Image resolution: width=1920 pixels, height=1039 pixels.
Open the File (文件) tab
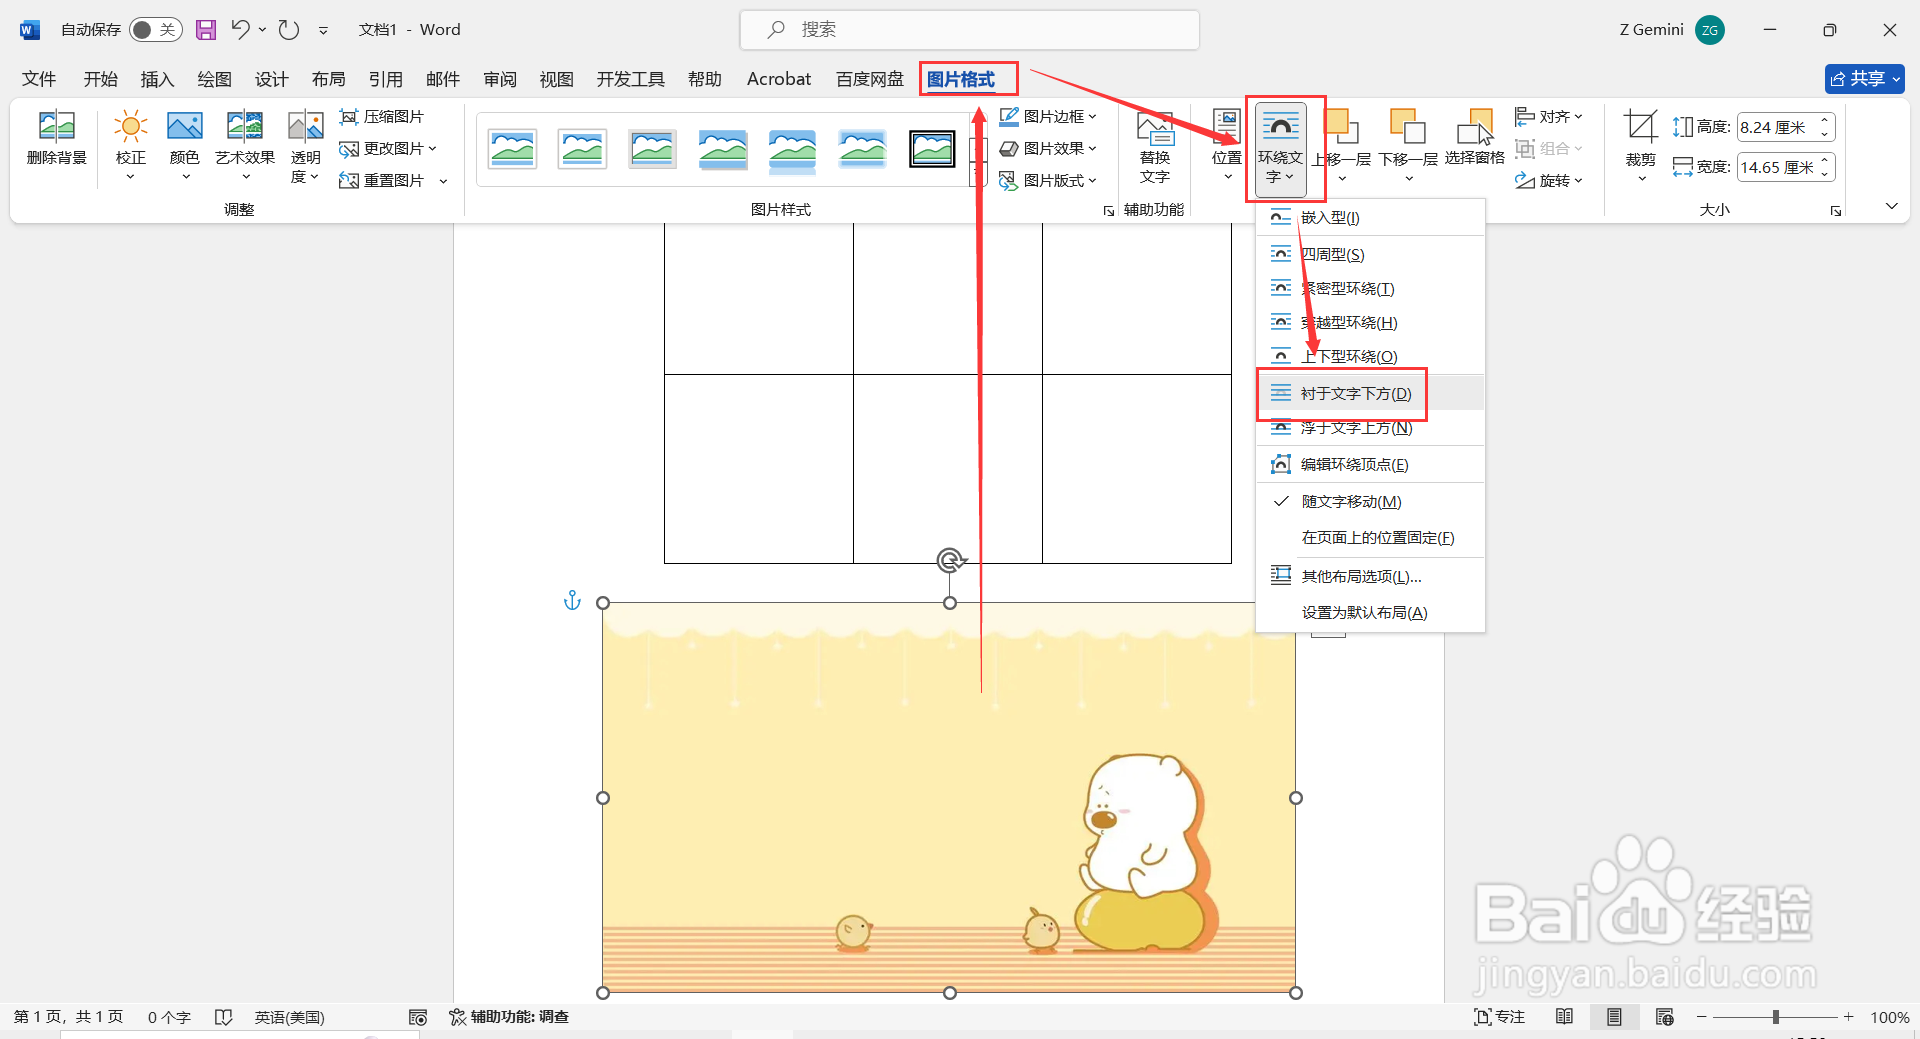39,79
